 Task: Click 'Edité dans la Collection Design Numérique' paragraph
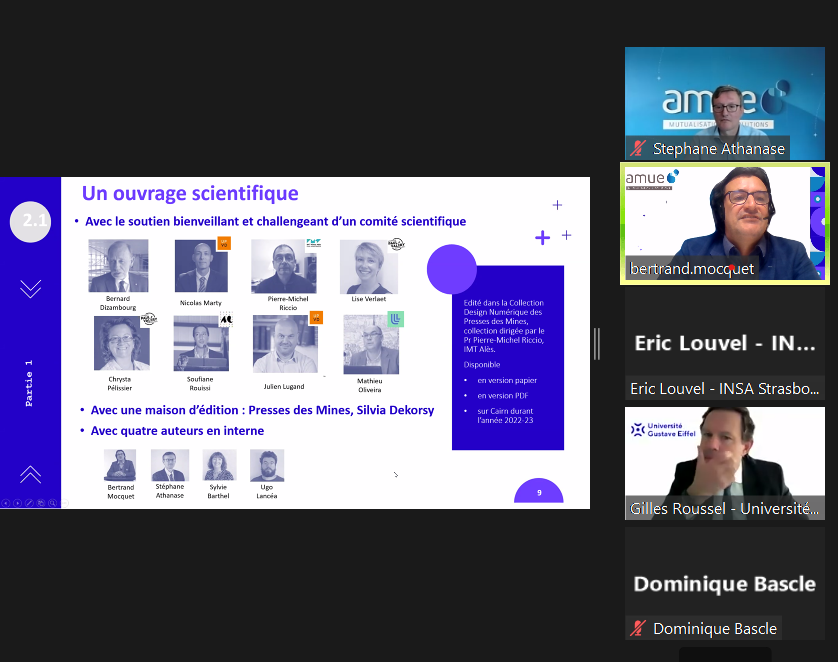coord(503,326)
